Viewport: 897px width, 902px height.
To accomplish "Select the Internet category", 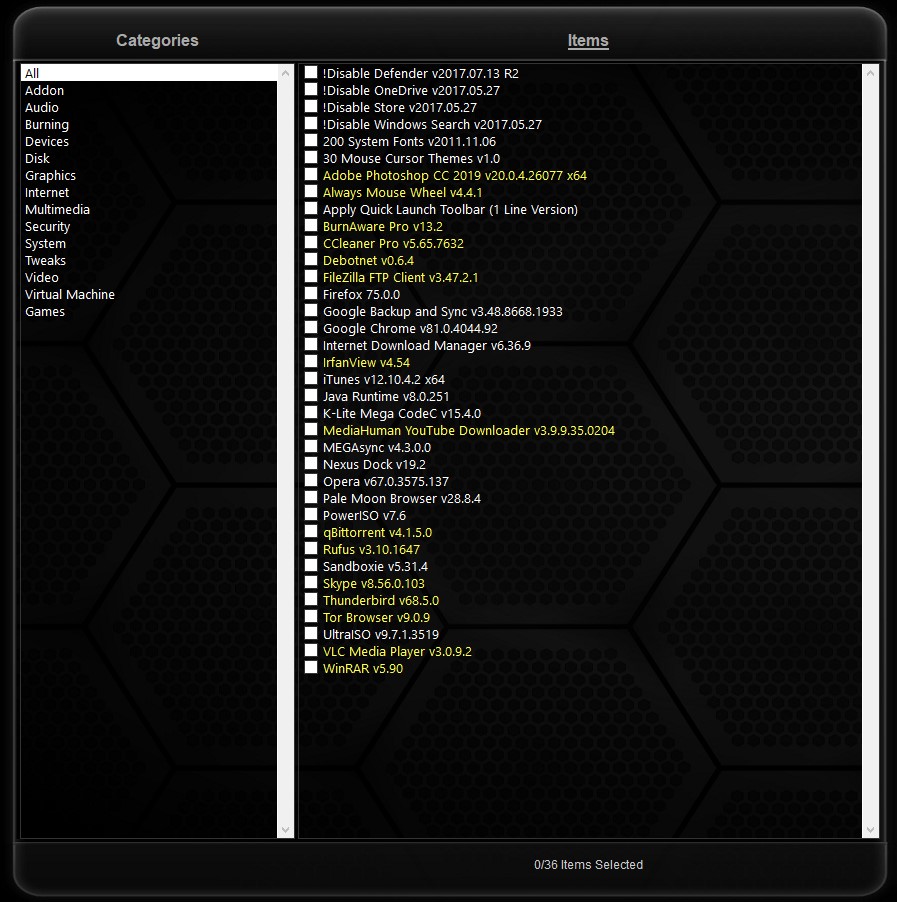I will click(149, 192).
